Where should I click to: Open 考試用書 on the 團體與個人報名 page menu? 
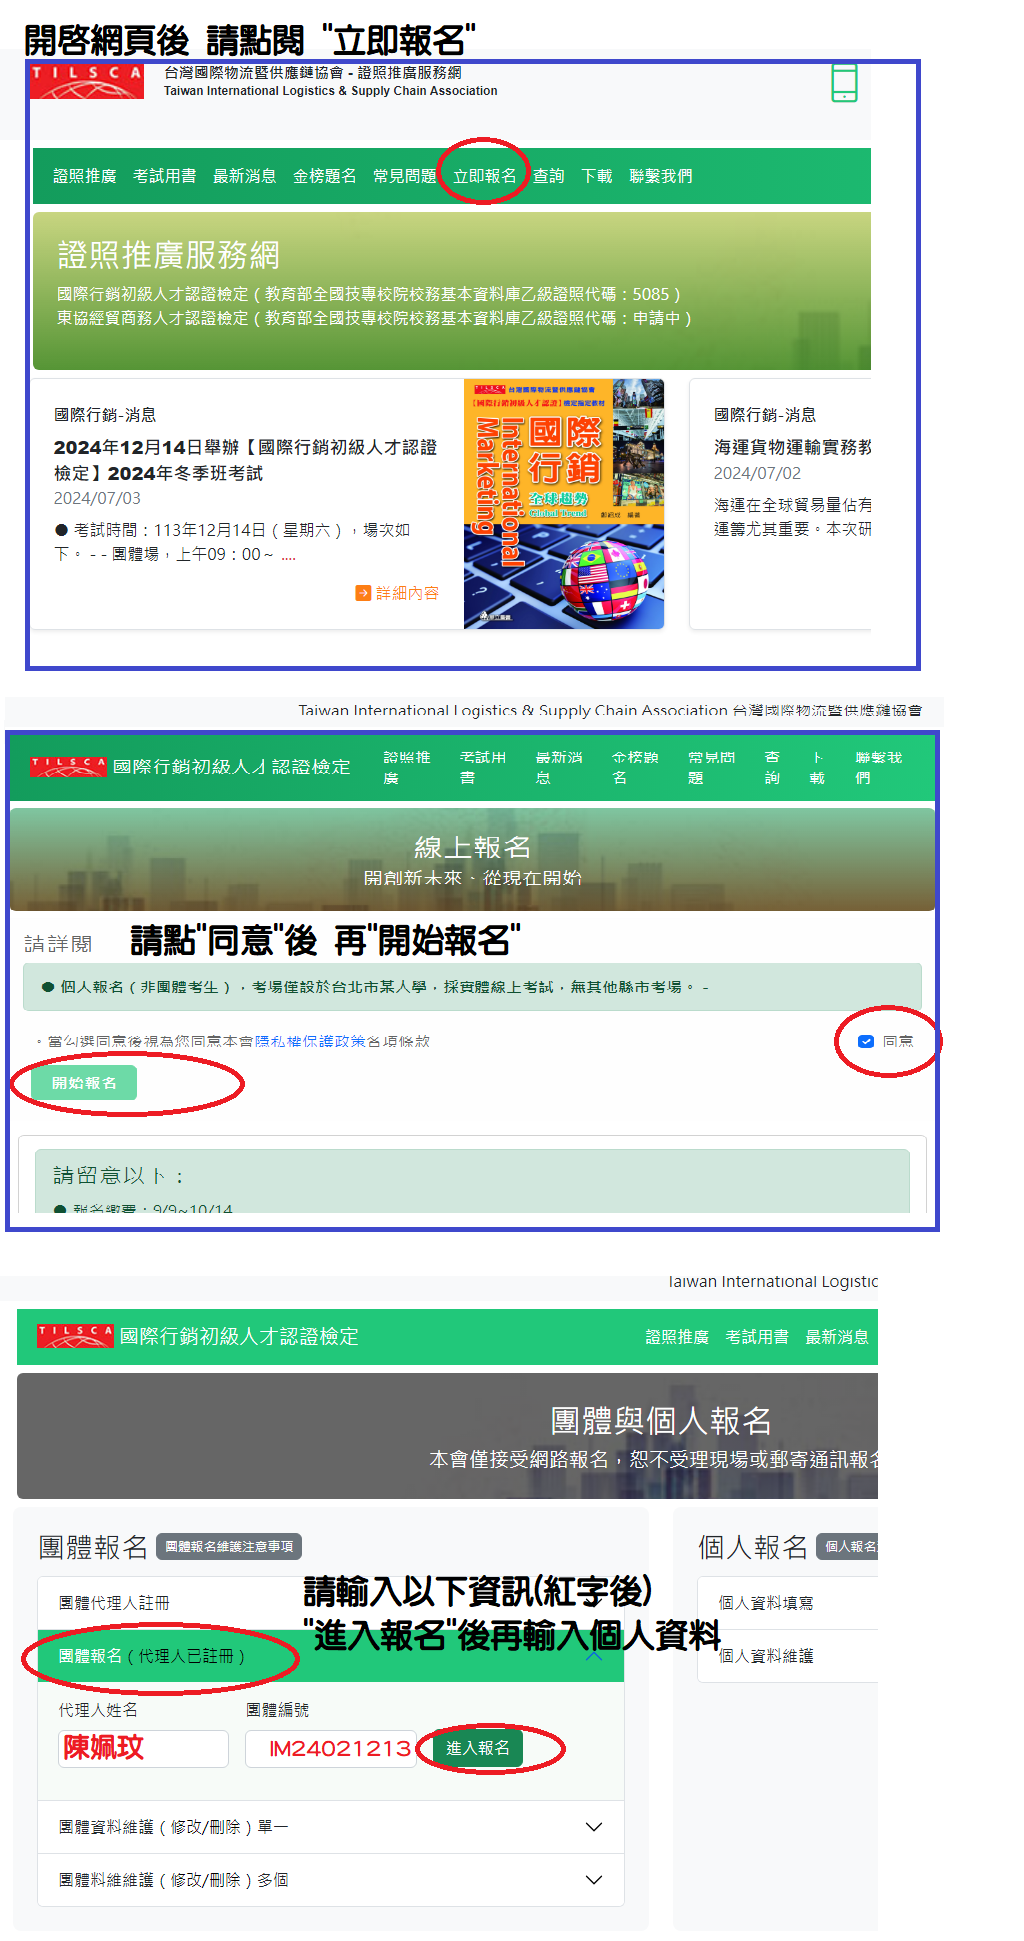point(757,1337)
